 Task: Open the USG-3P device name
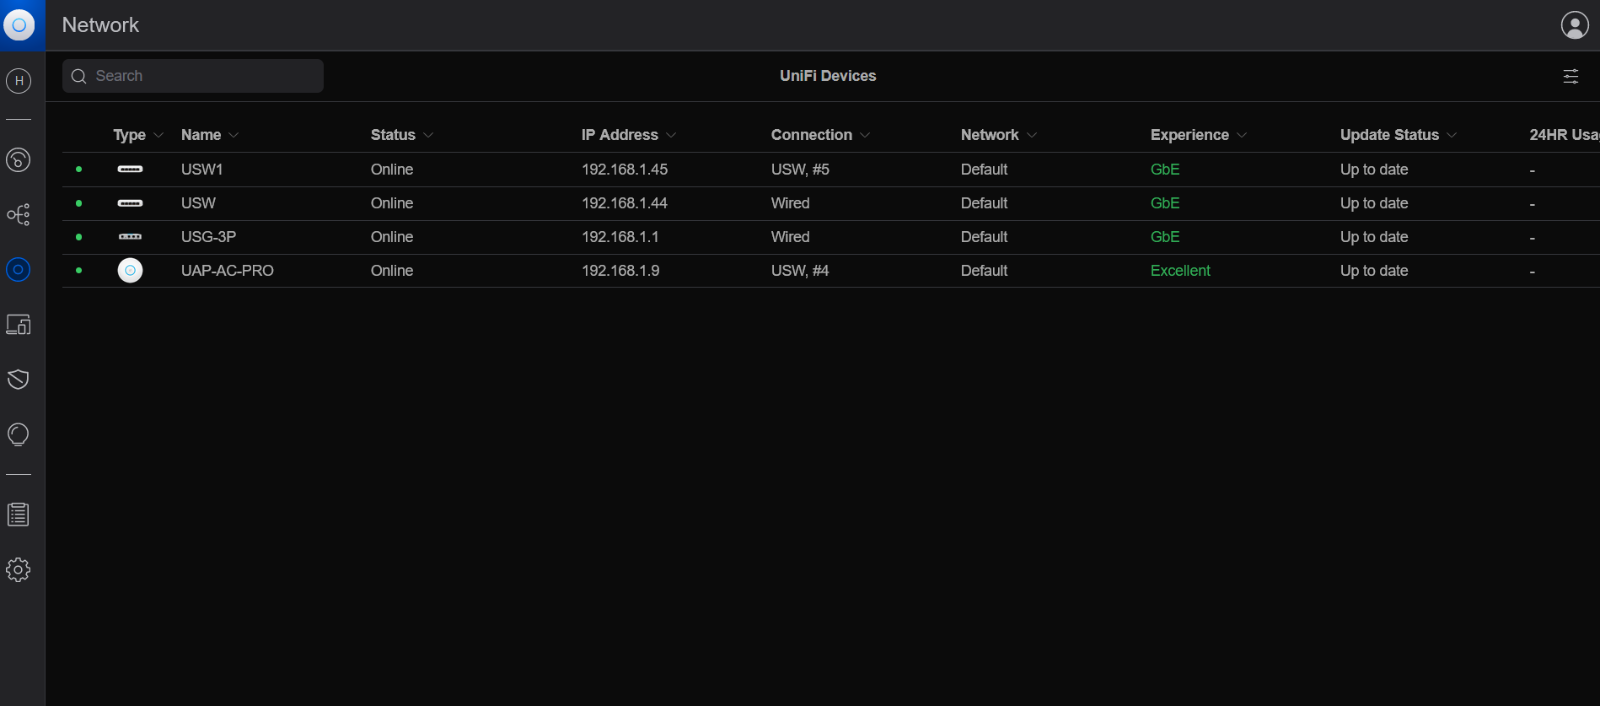click(208, 237)
